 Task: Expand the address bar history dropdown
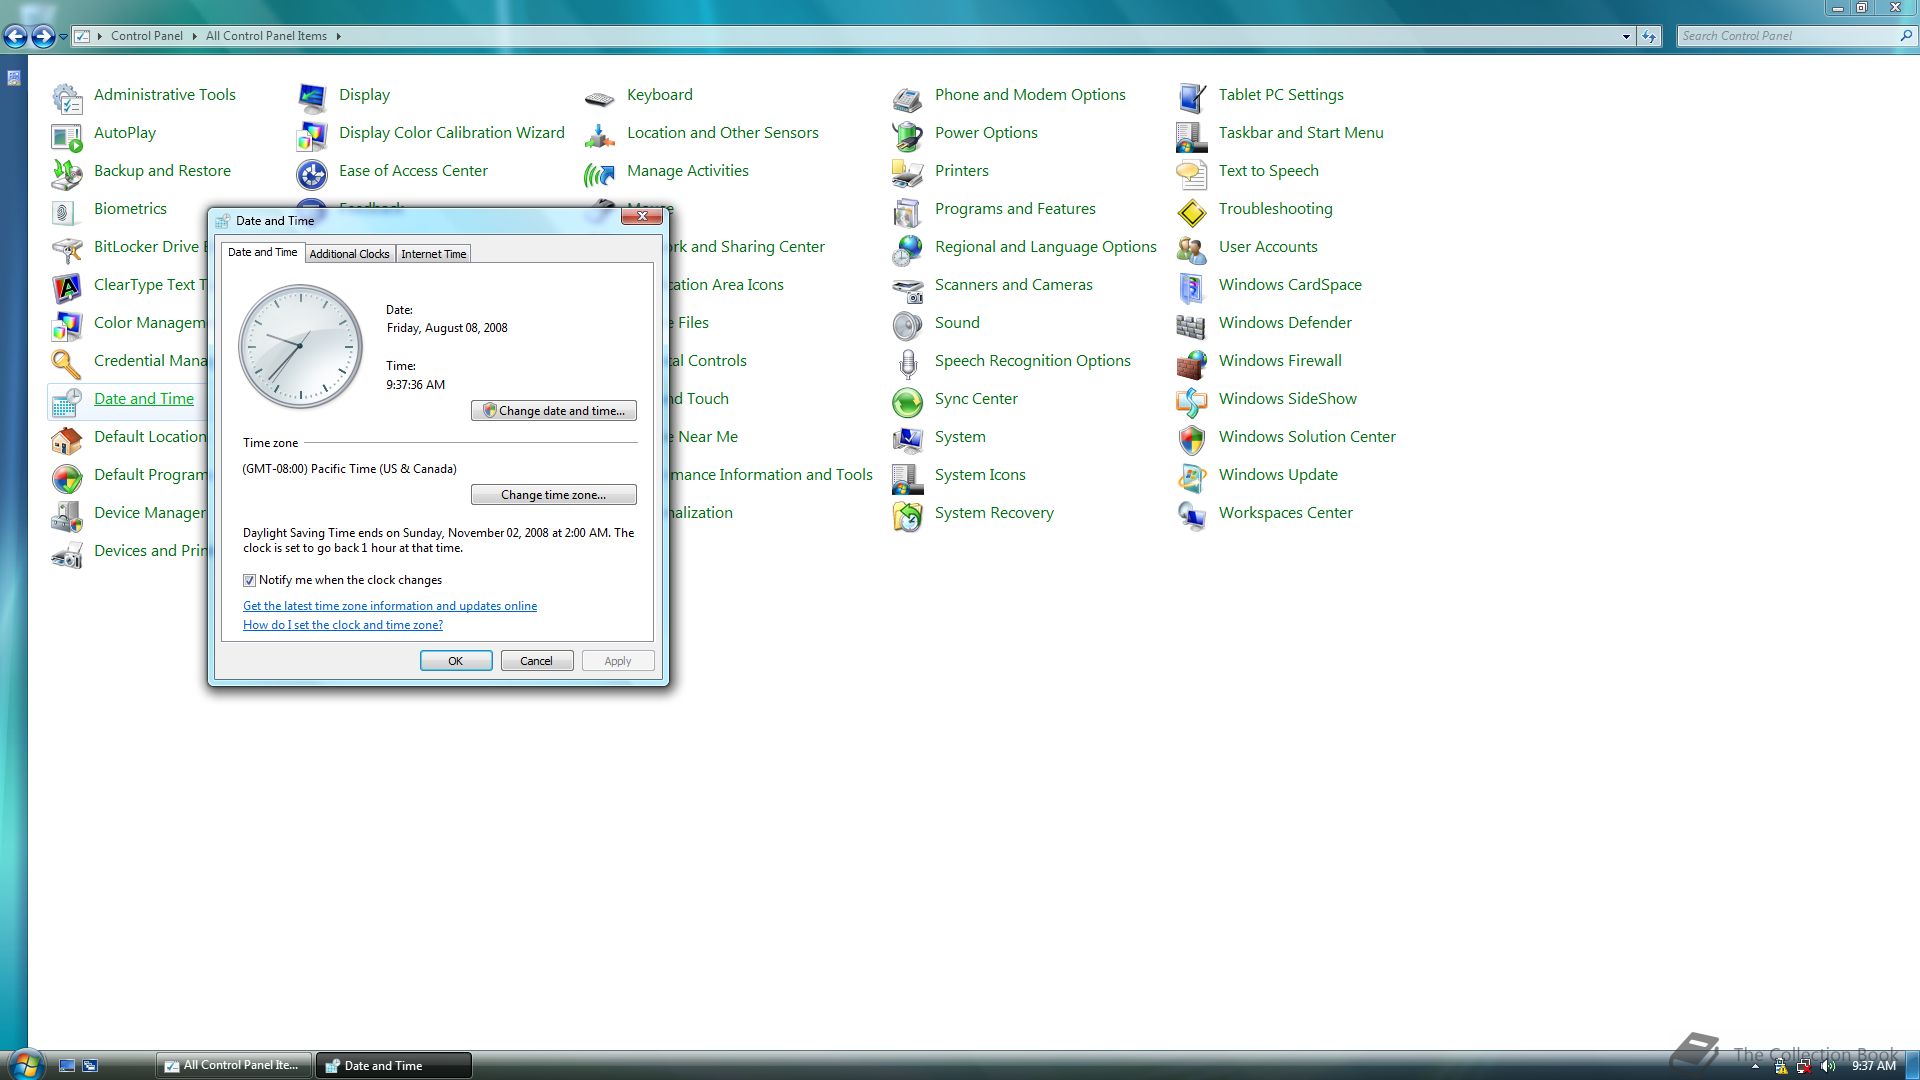(1626, 36)
